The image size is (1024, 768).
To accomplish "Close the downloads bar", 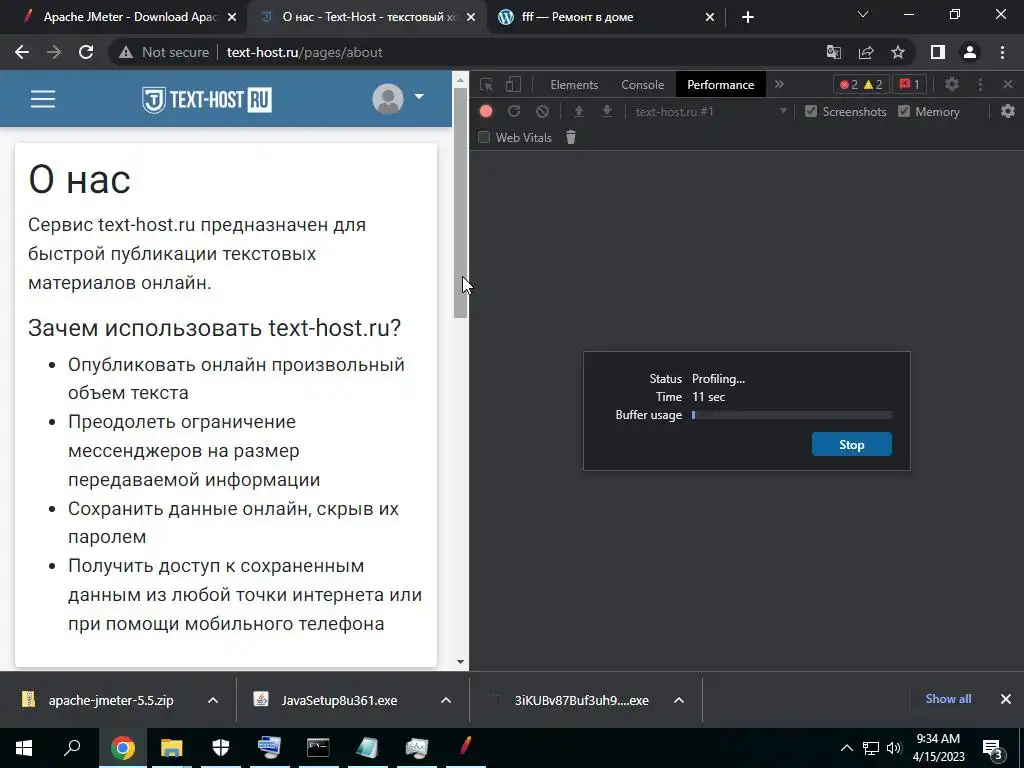I will (x=1006, y=699).
